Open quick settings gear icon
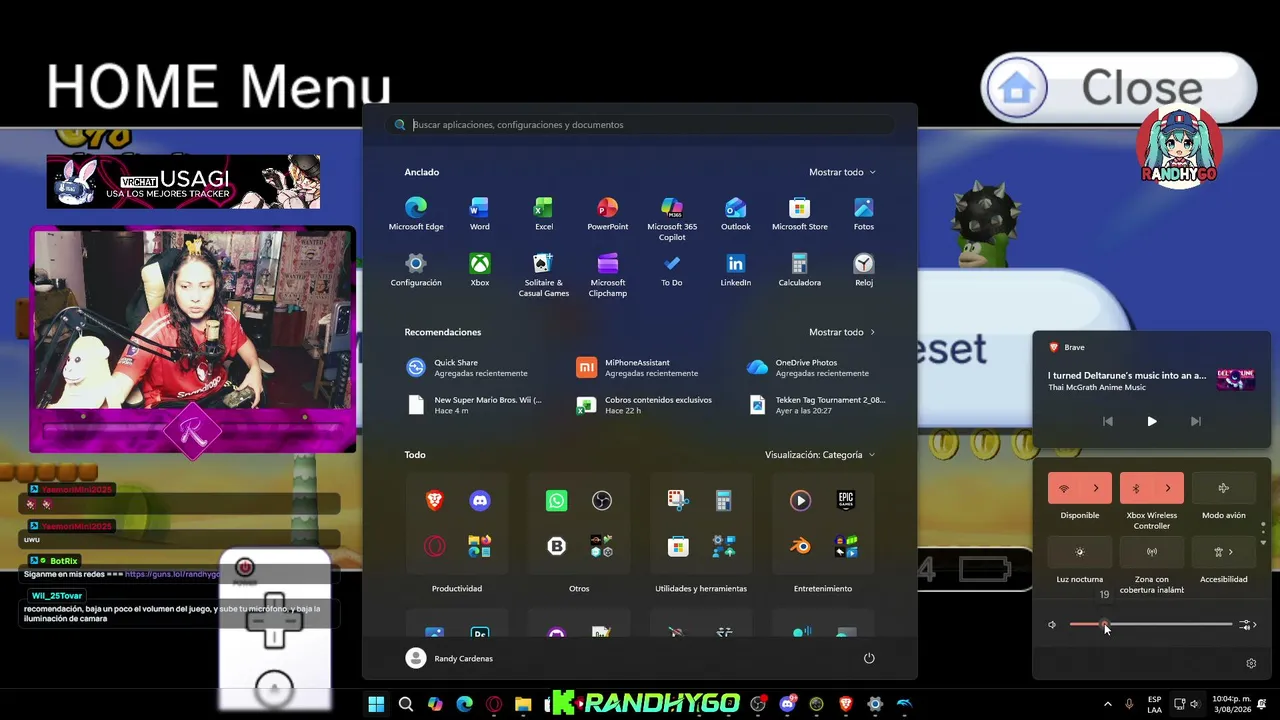This screenshot has width=1280, height=720. tap(1251, 663)
